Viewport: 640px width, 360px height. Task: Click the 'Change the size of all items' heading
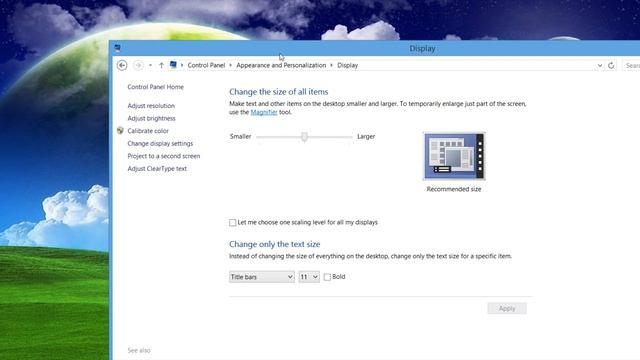278,92
